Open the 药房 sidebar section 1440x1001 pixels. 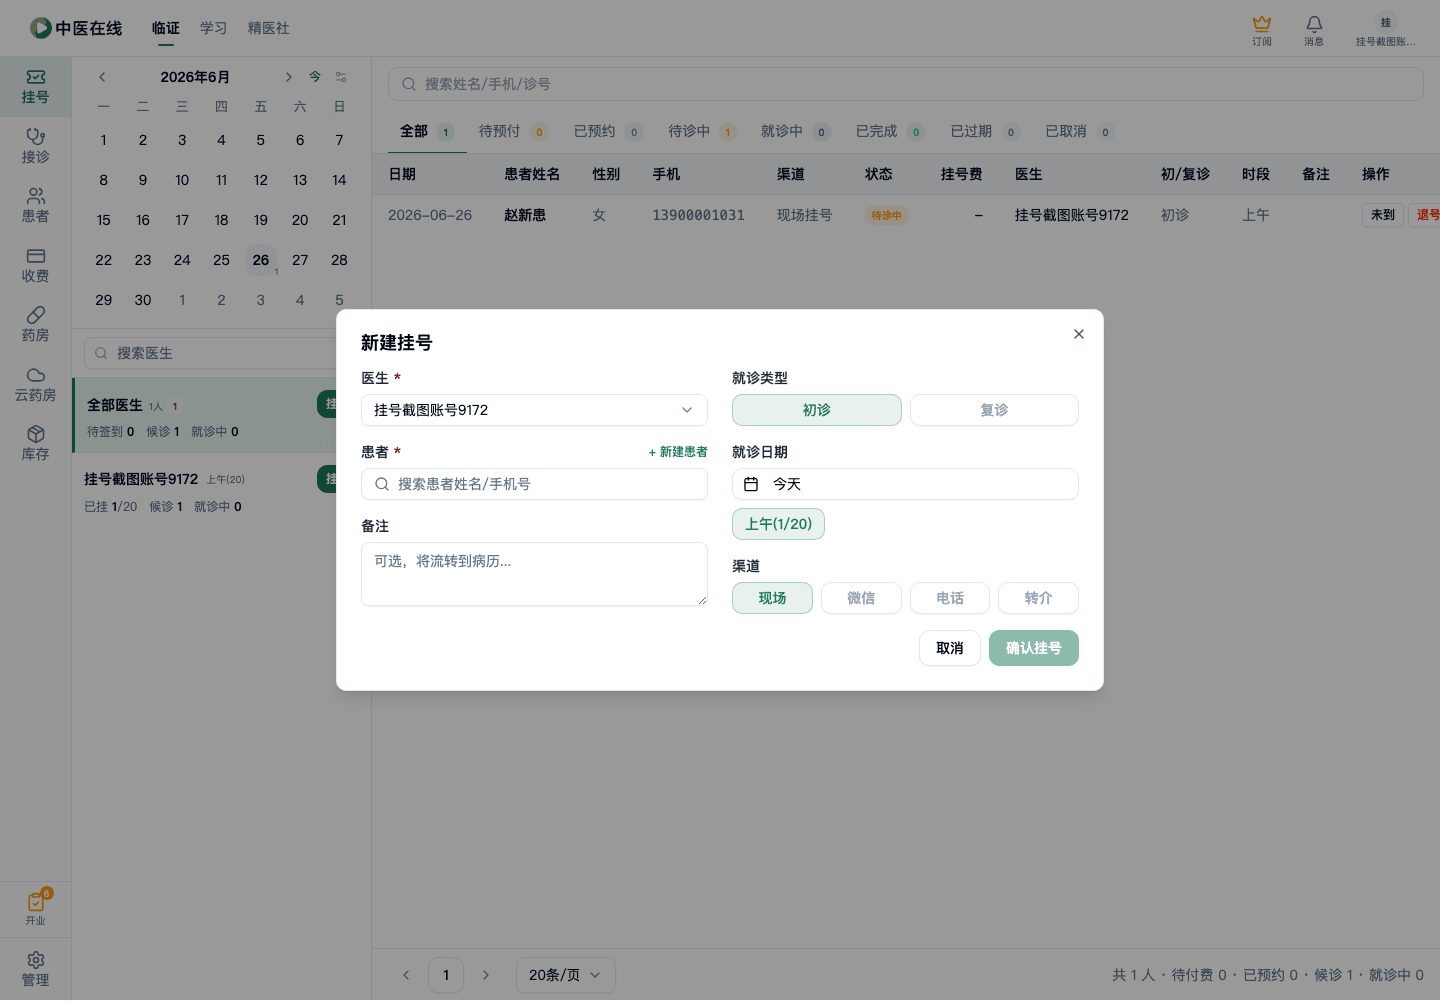(35, 325)
